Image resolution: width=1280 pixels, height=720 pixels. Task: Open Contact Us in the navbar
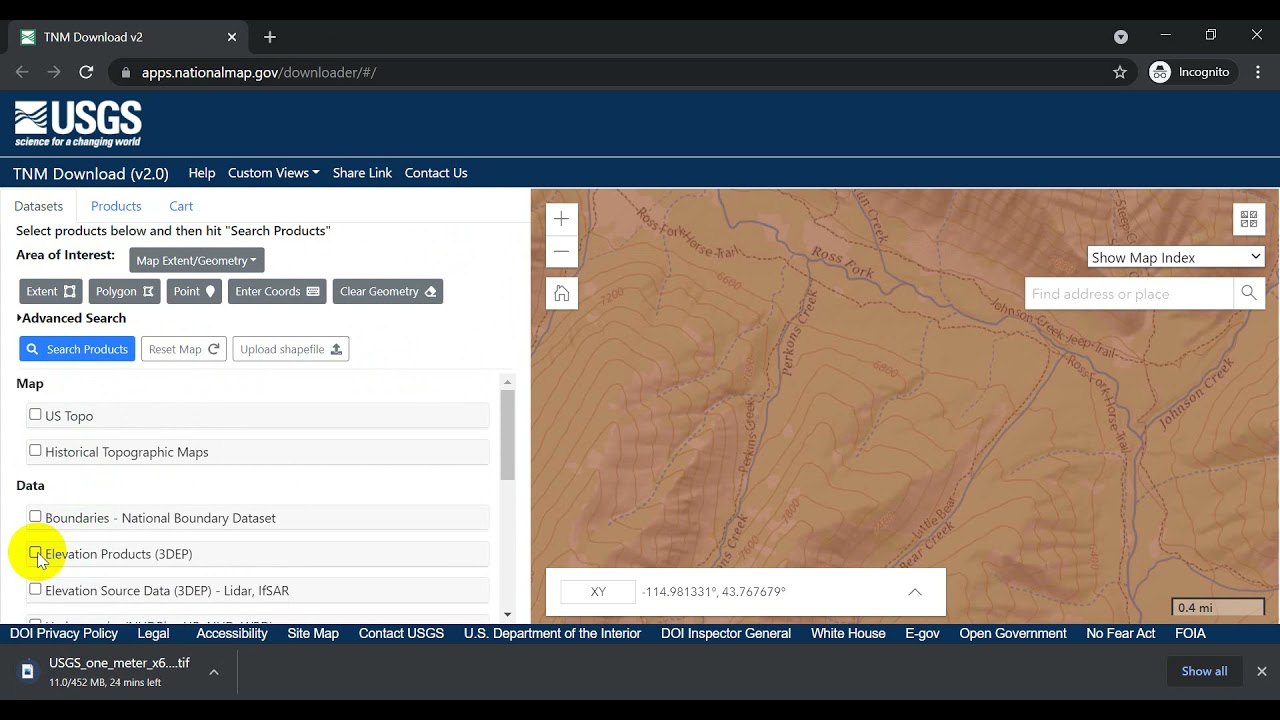[x=436, y=173]
